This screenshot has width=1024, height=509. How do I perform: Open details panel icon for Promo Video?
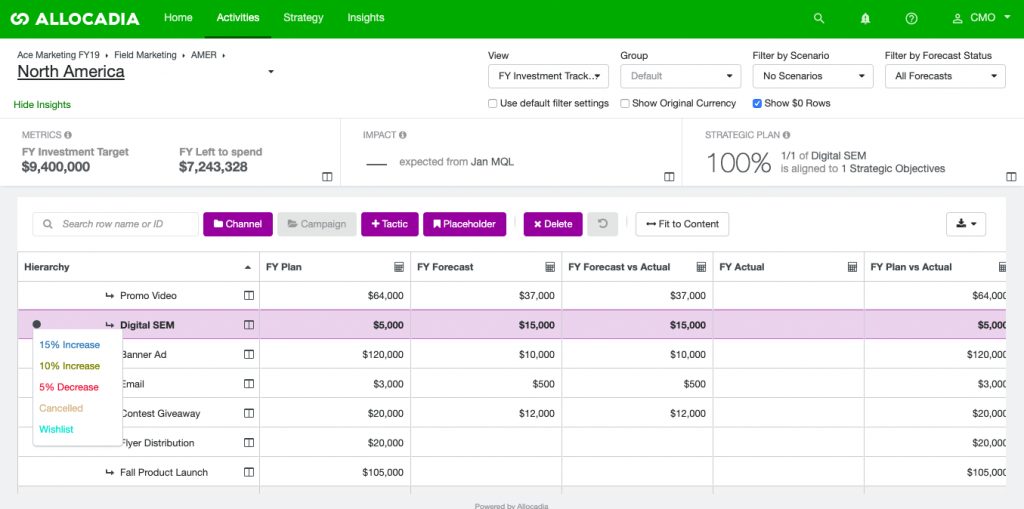point(248,295)
